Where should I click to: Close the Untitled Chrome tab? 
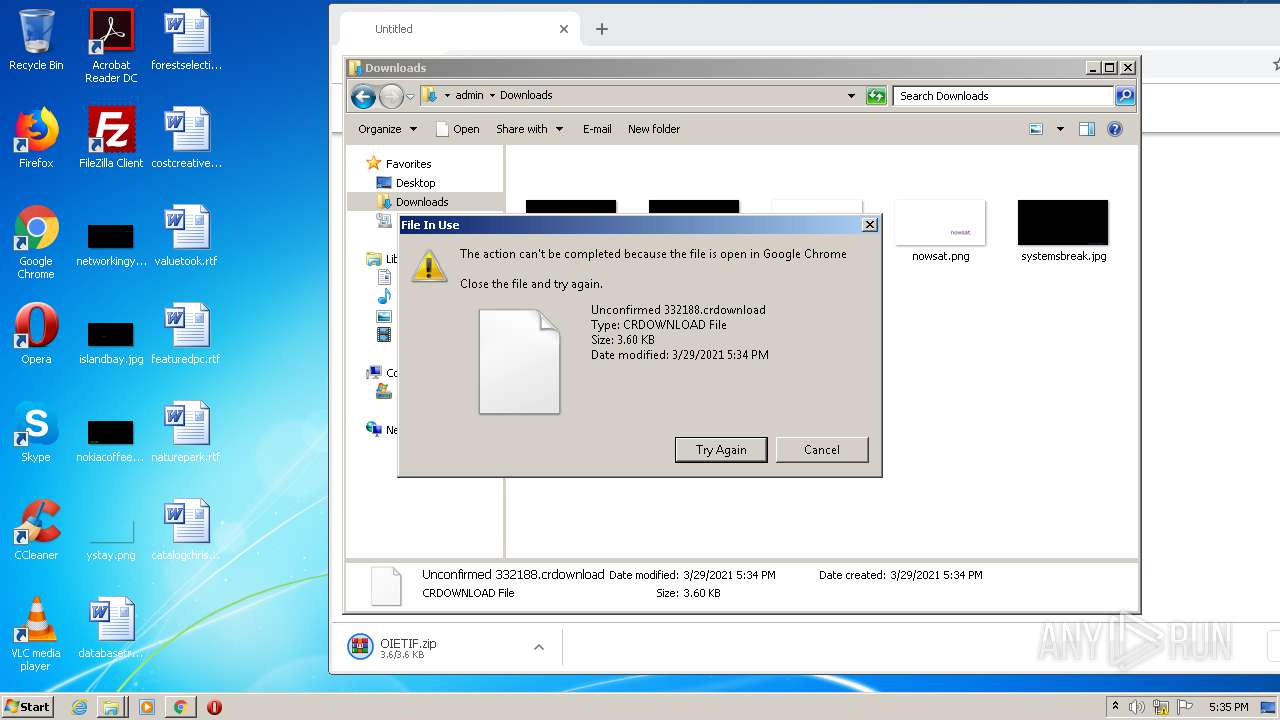[564, 29]
